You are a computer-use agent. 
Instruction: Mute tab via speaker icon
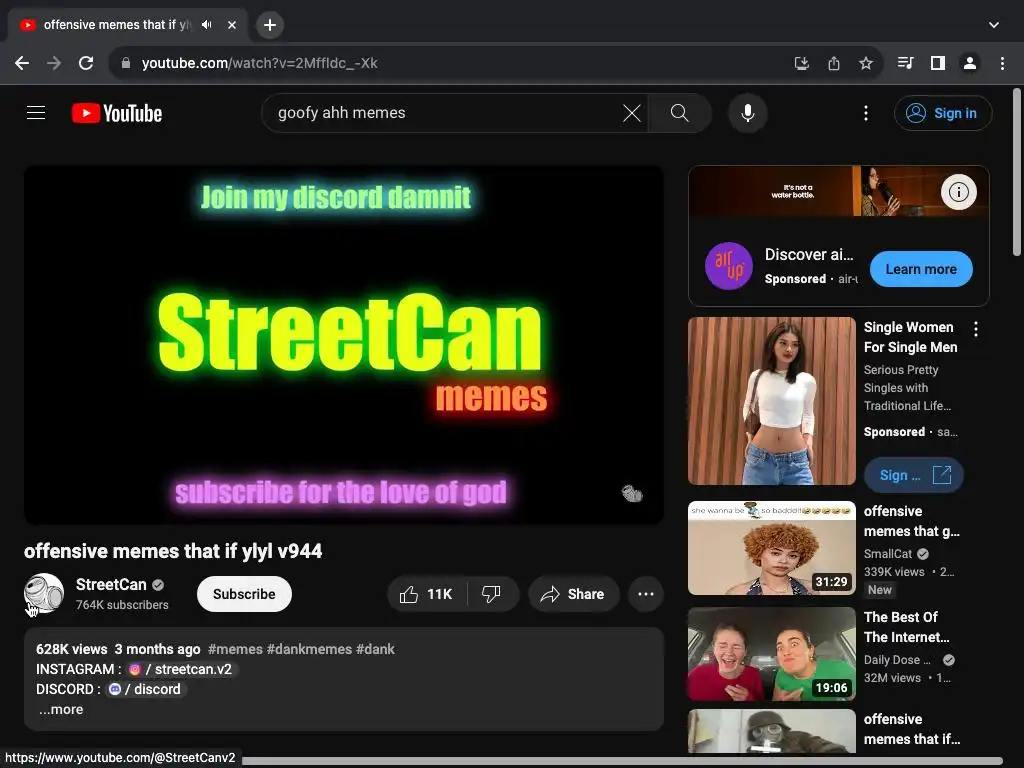click(x=206, y=25)
